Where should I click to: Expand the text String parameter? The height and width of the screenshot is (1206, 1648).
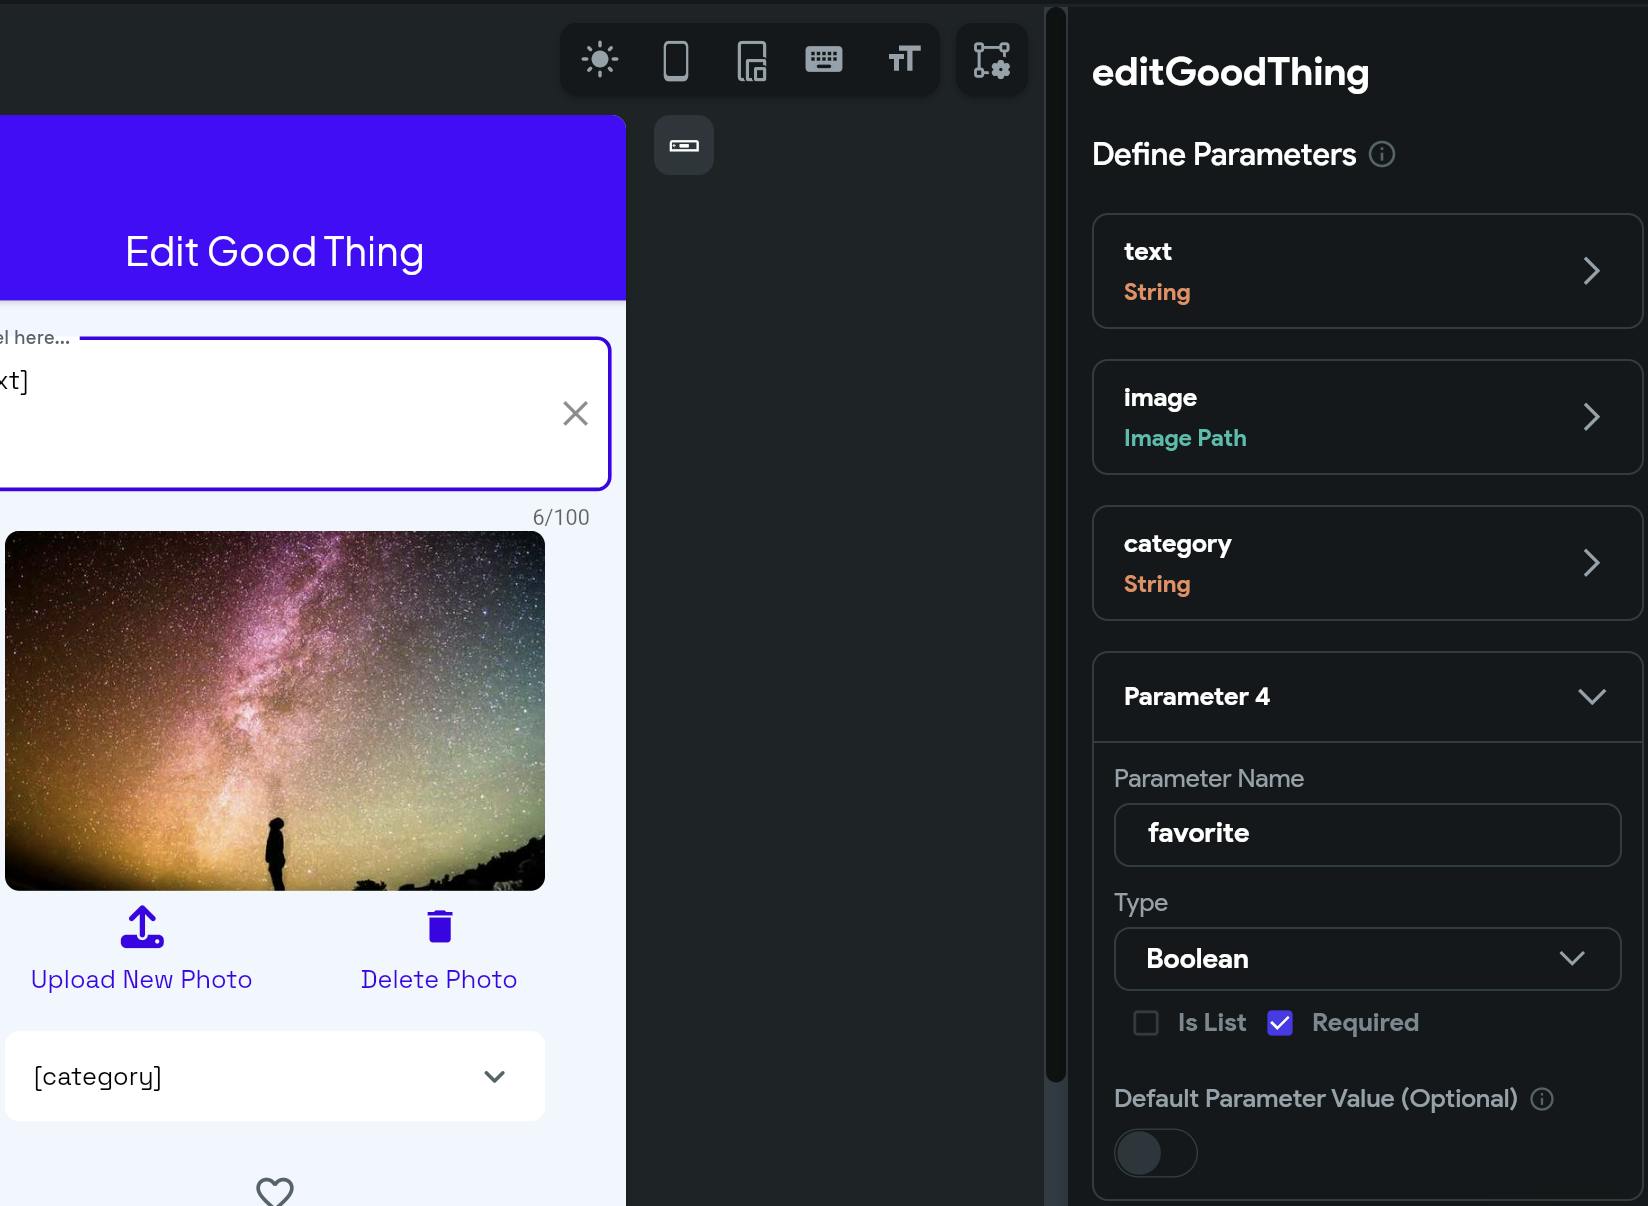point(1367,271)
